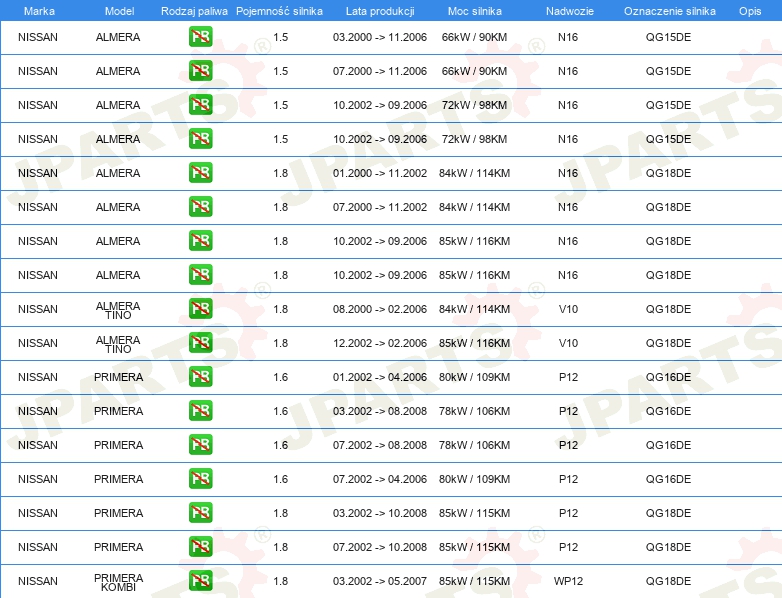Select the date range 03.2002 -> 05.2007
Image resolution: width=782 pixels, height=598 pixels.
point(380,581)
